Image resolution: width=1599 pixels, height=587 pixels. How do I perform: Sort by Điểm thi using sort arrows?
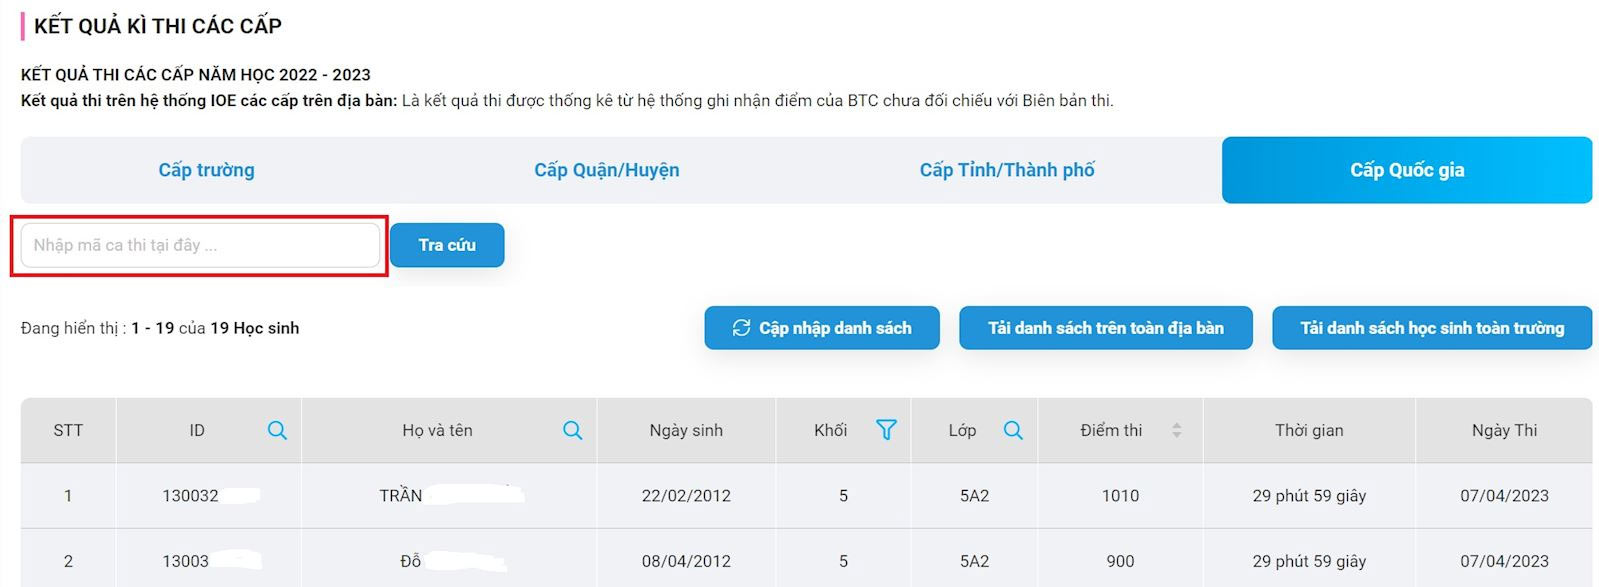point(1176,430)
